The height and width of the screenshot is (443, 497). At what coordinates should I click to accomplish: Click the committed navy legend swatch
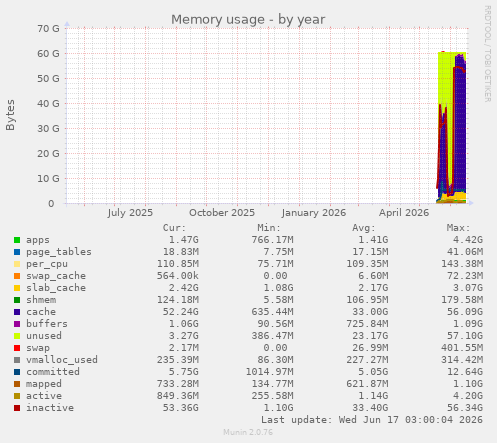click(x=17, y=372)
